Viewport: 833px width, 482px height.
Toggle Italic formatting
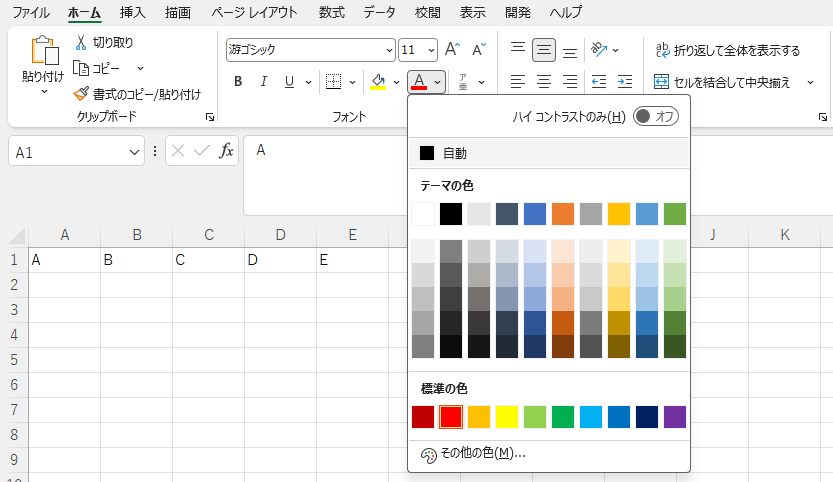point(264,81)
